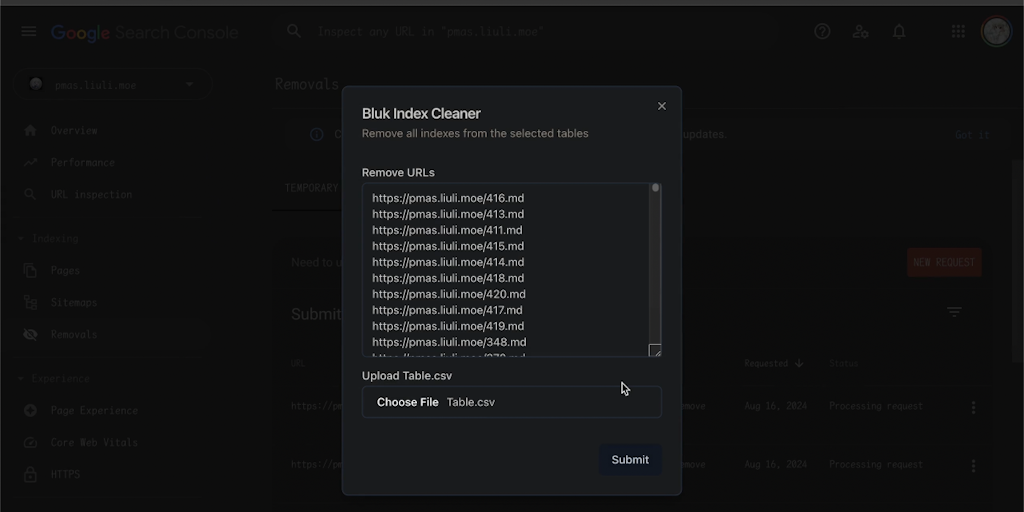Click the New Request button
Image resolution: width=1024 pixels, height=512 pixels.
click(x=944, y=262)
